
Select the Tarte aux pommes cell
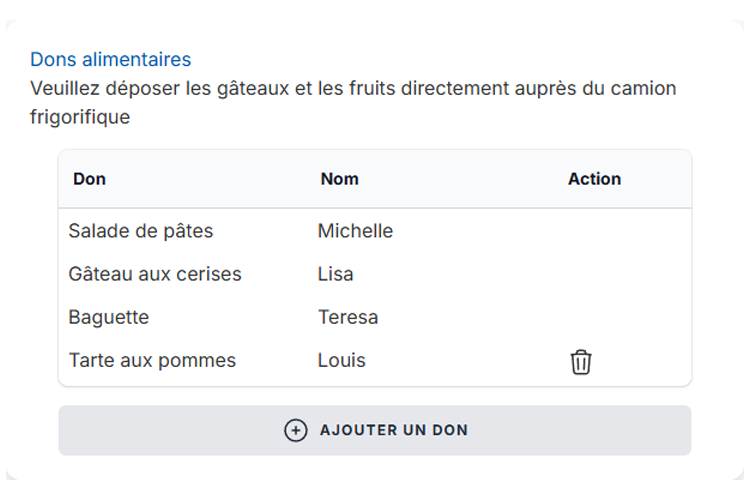pos(152,360)
